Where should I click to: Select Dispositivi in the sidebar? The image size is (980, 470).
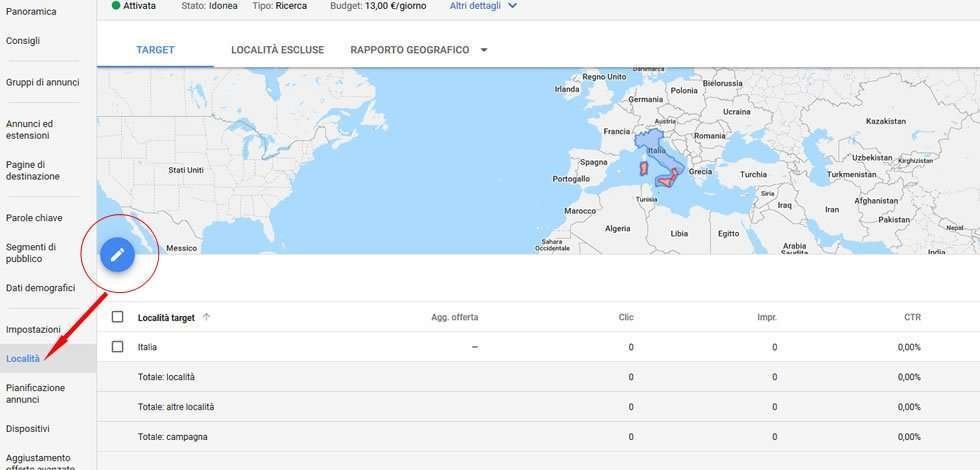(27, 428)
